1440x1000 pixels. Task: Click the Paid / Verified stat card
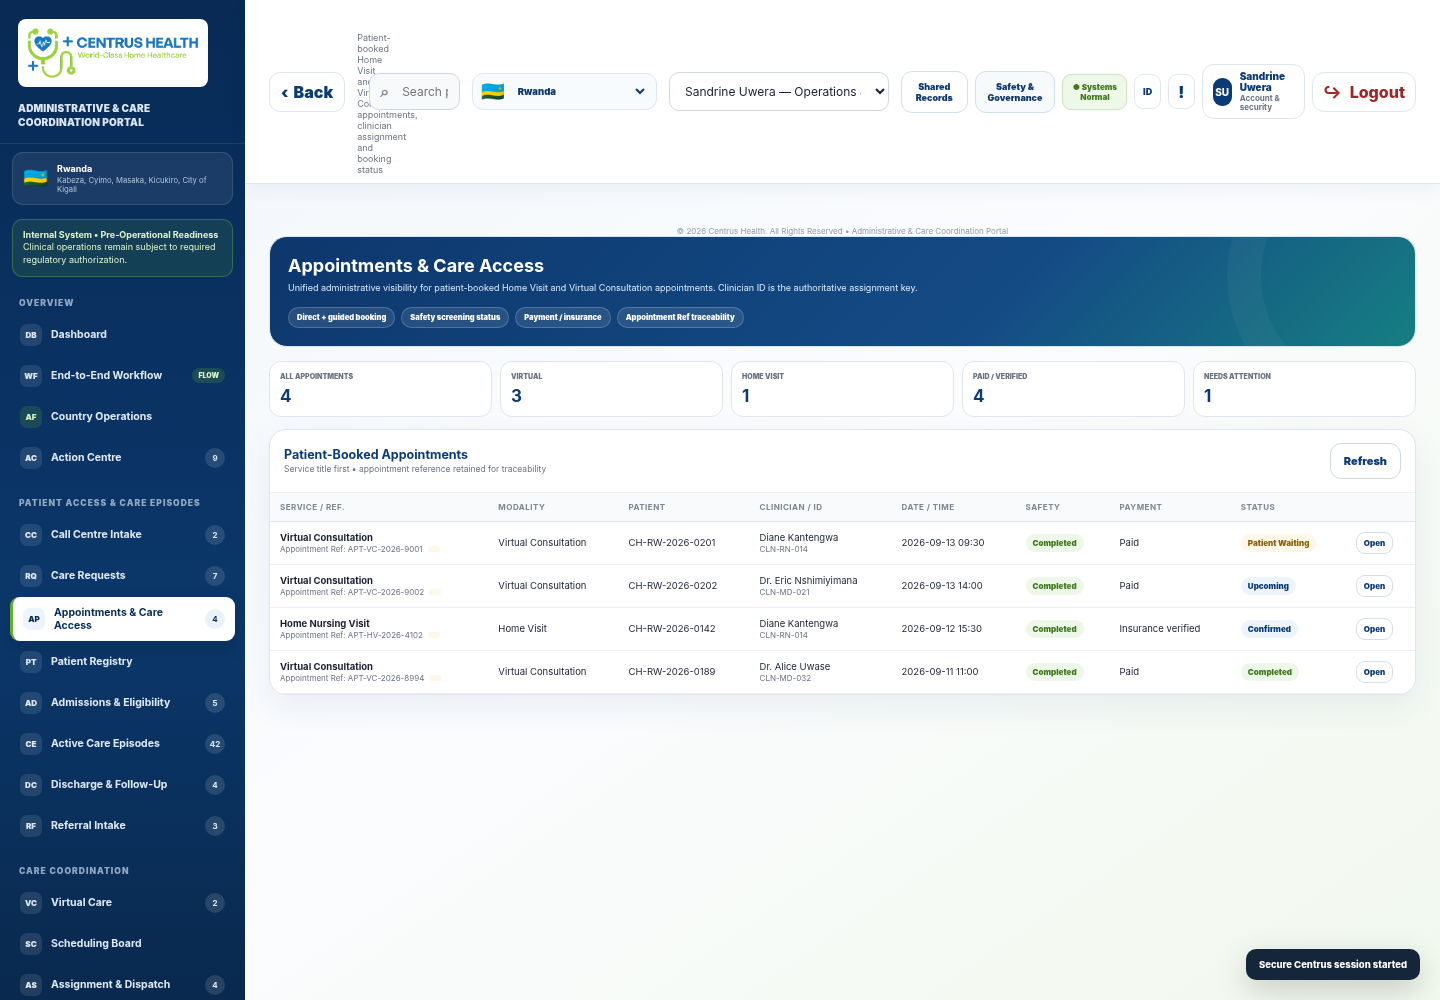(1073, 389)
